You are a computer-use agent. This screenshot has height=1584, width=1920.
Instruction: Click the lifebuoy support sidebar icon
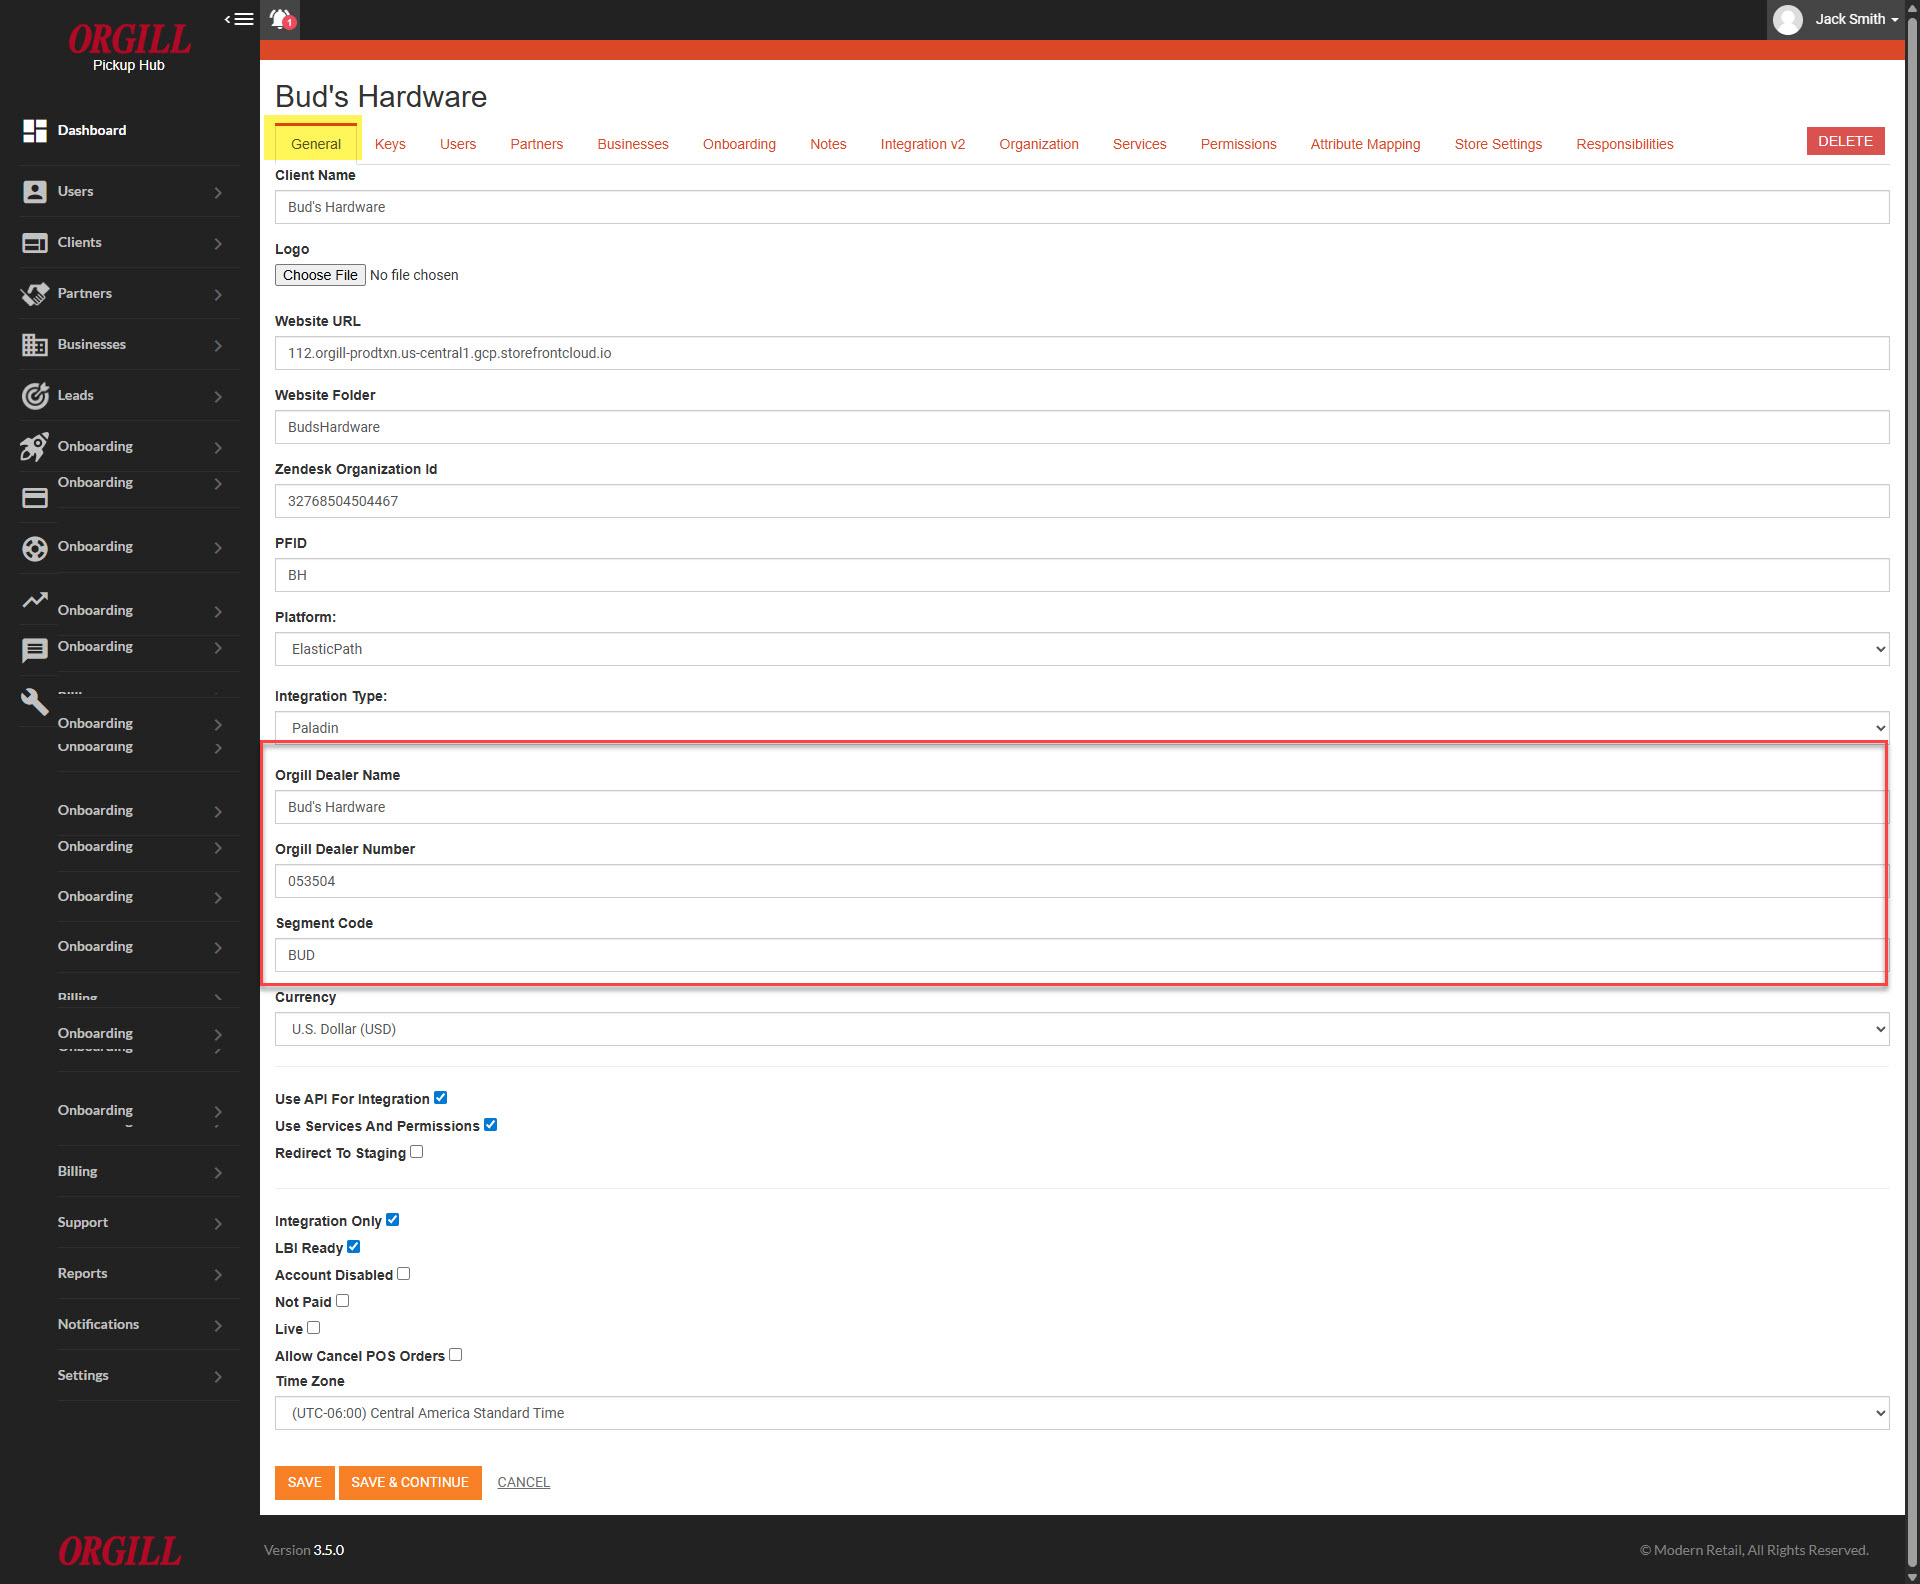pos(35,548)
